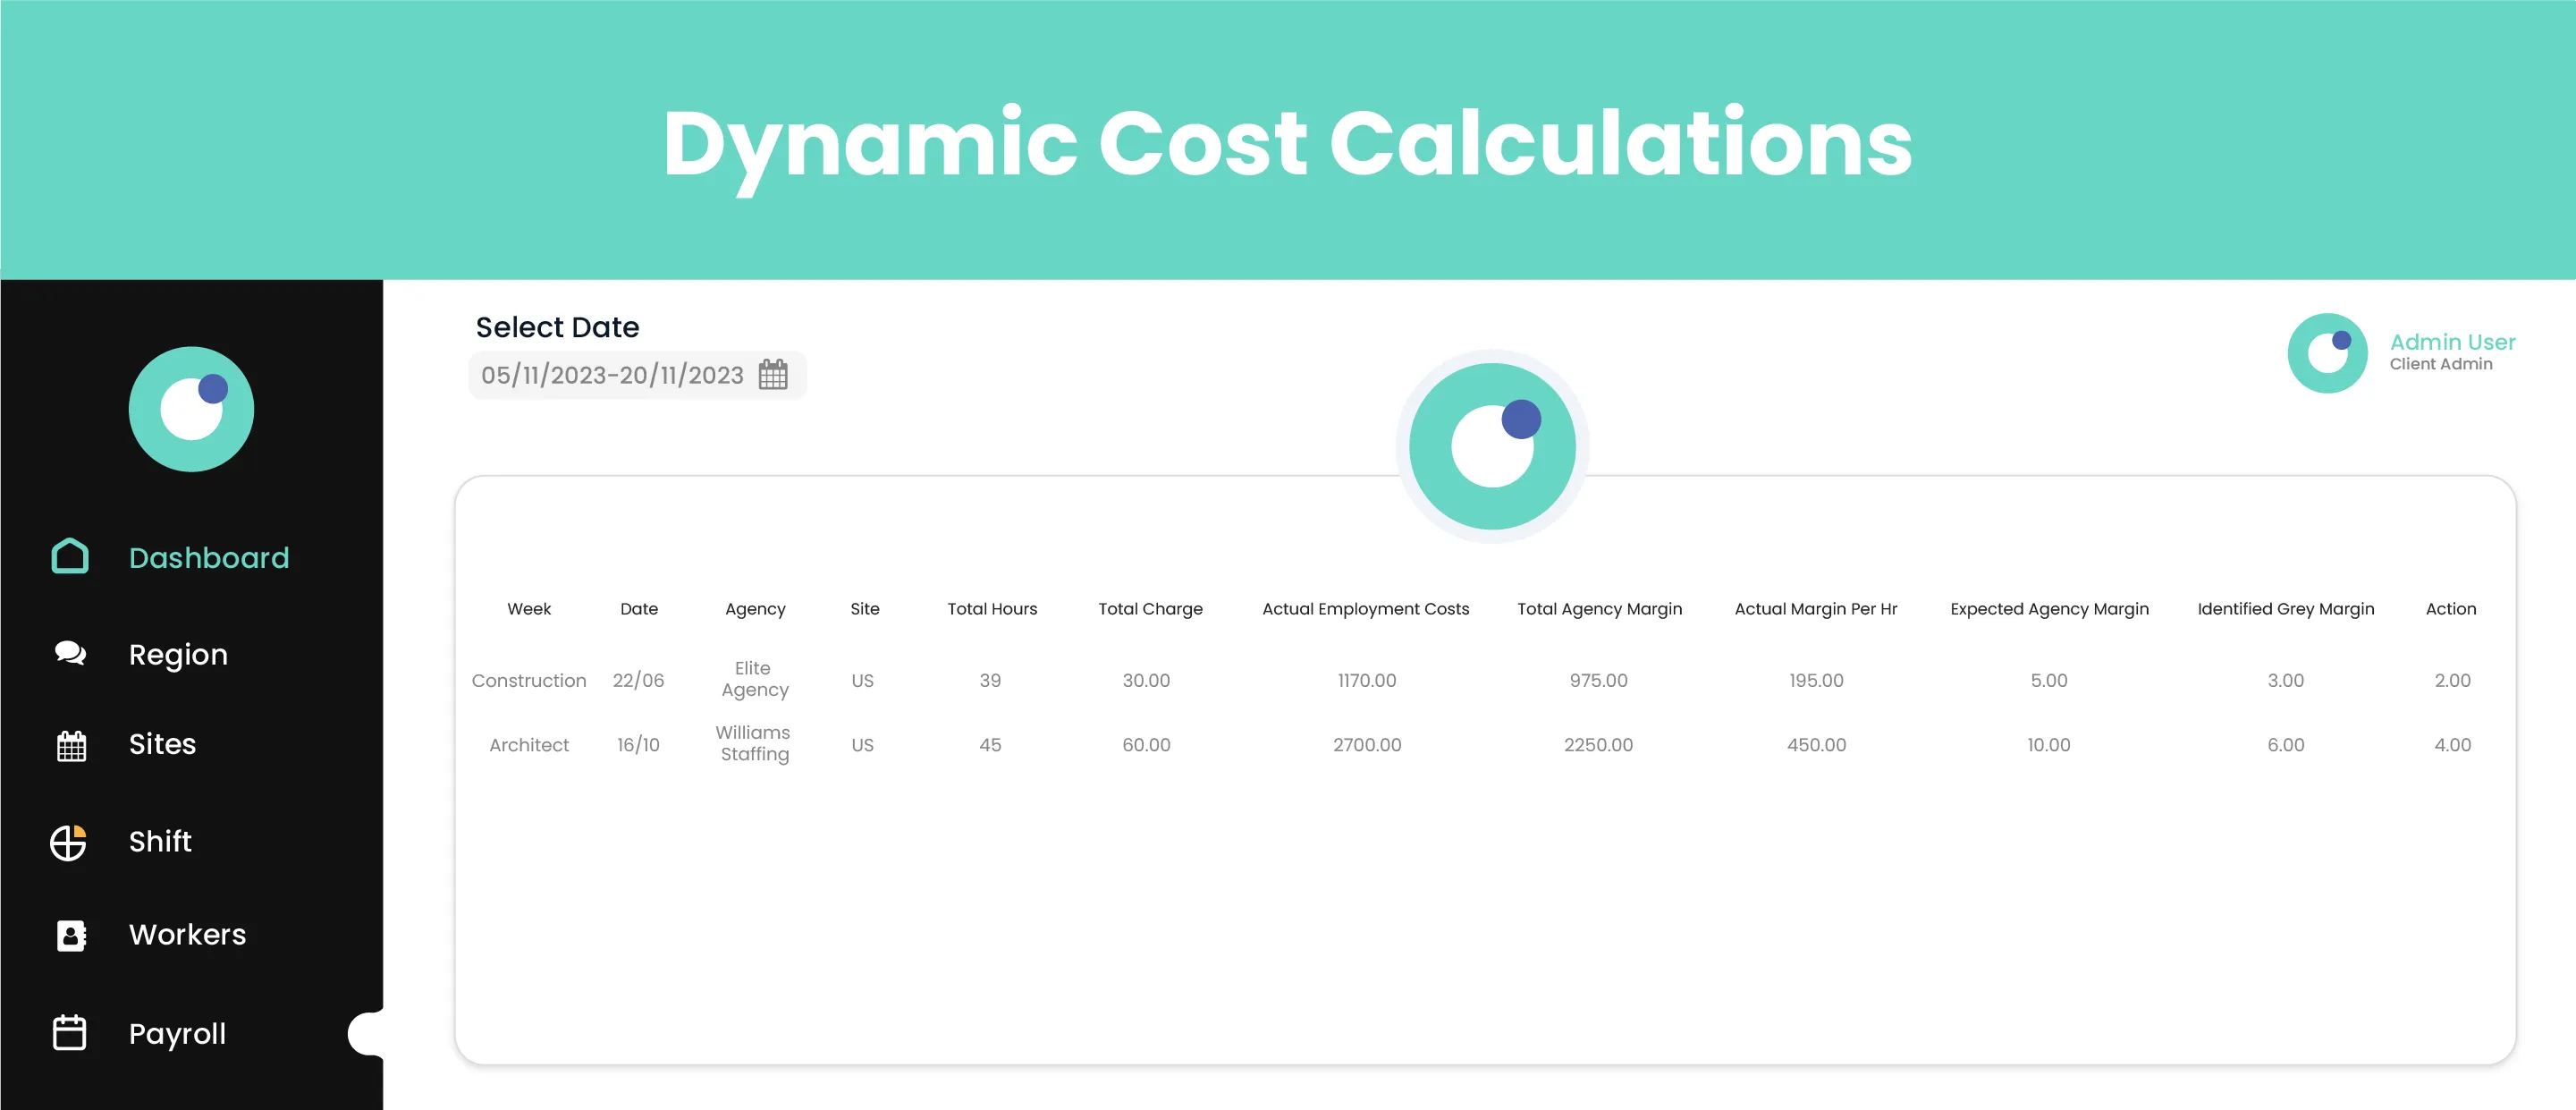2576x1110 pixels.
Task: Click the Region chat bubble icon
Action: 70,653
